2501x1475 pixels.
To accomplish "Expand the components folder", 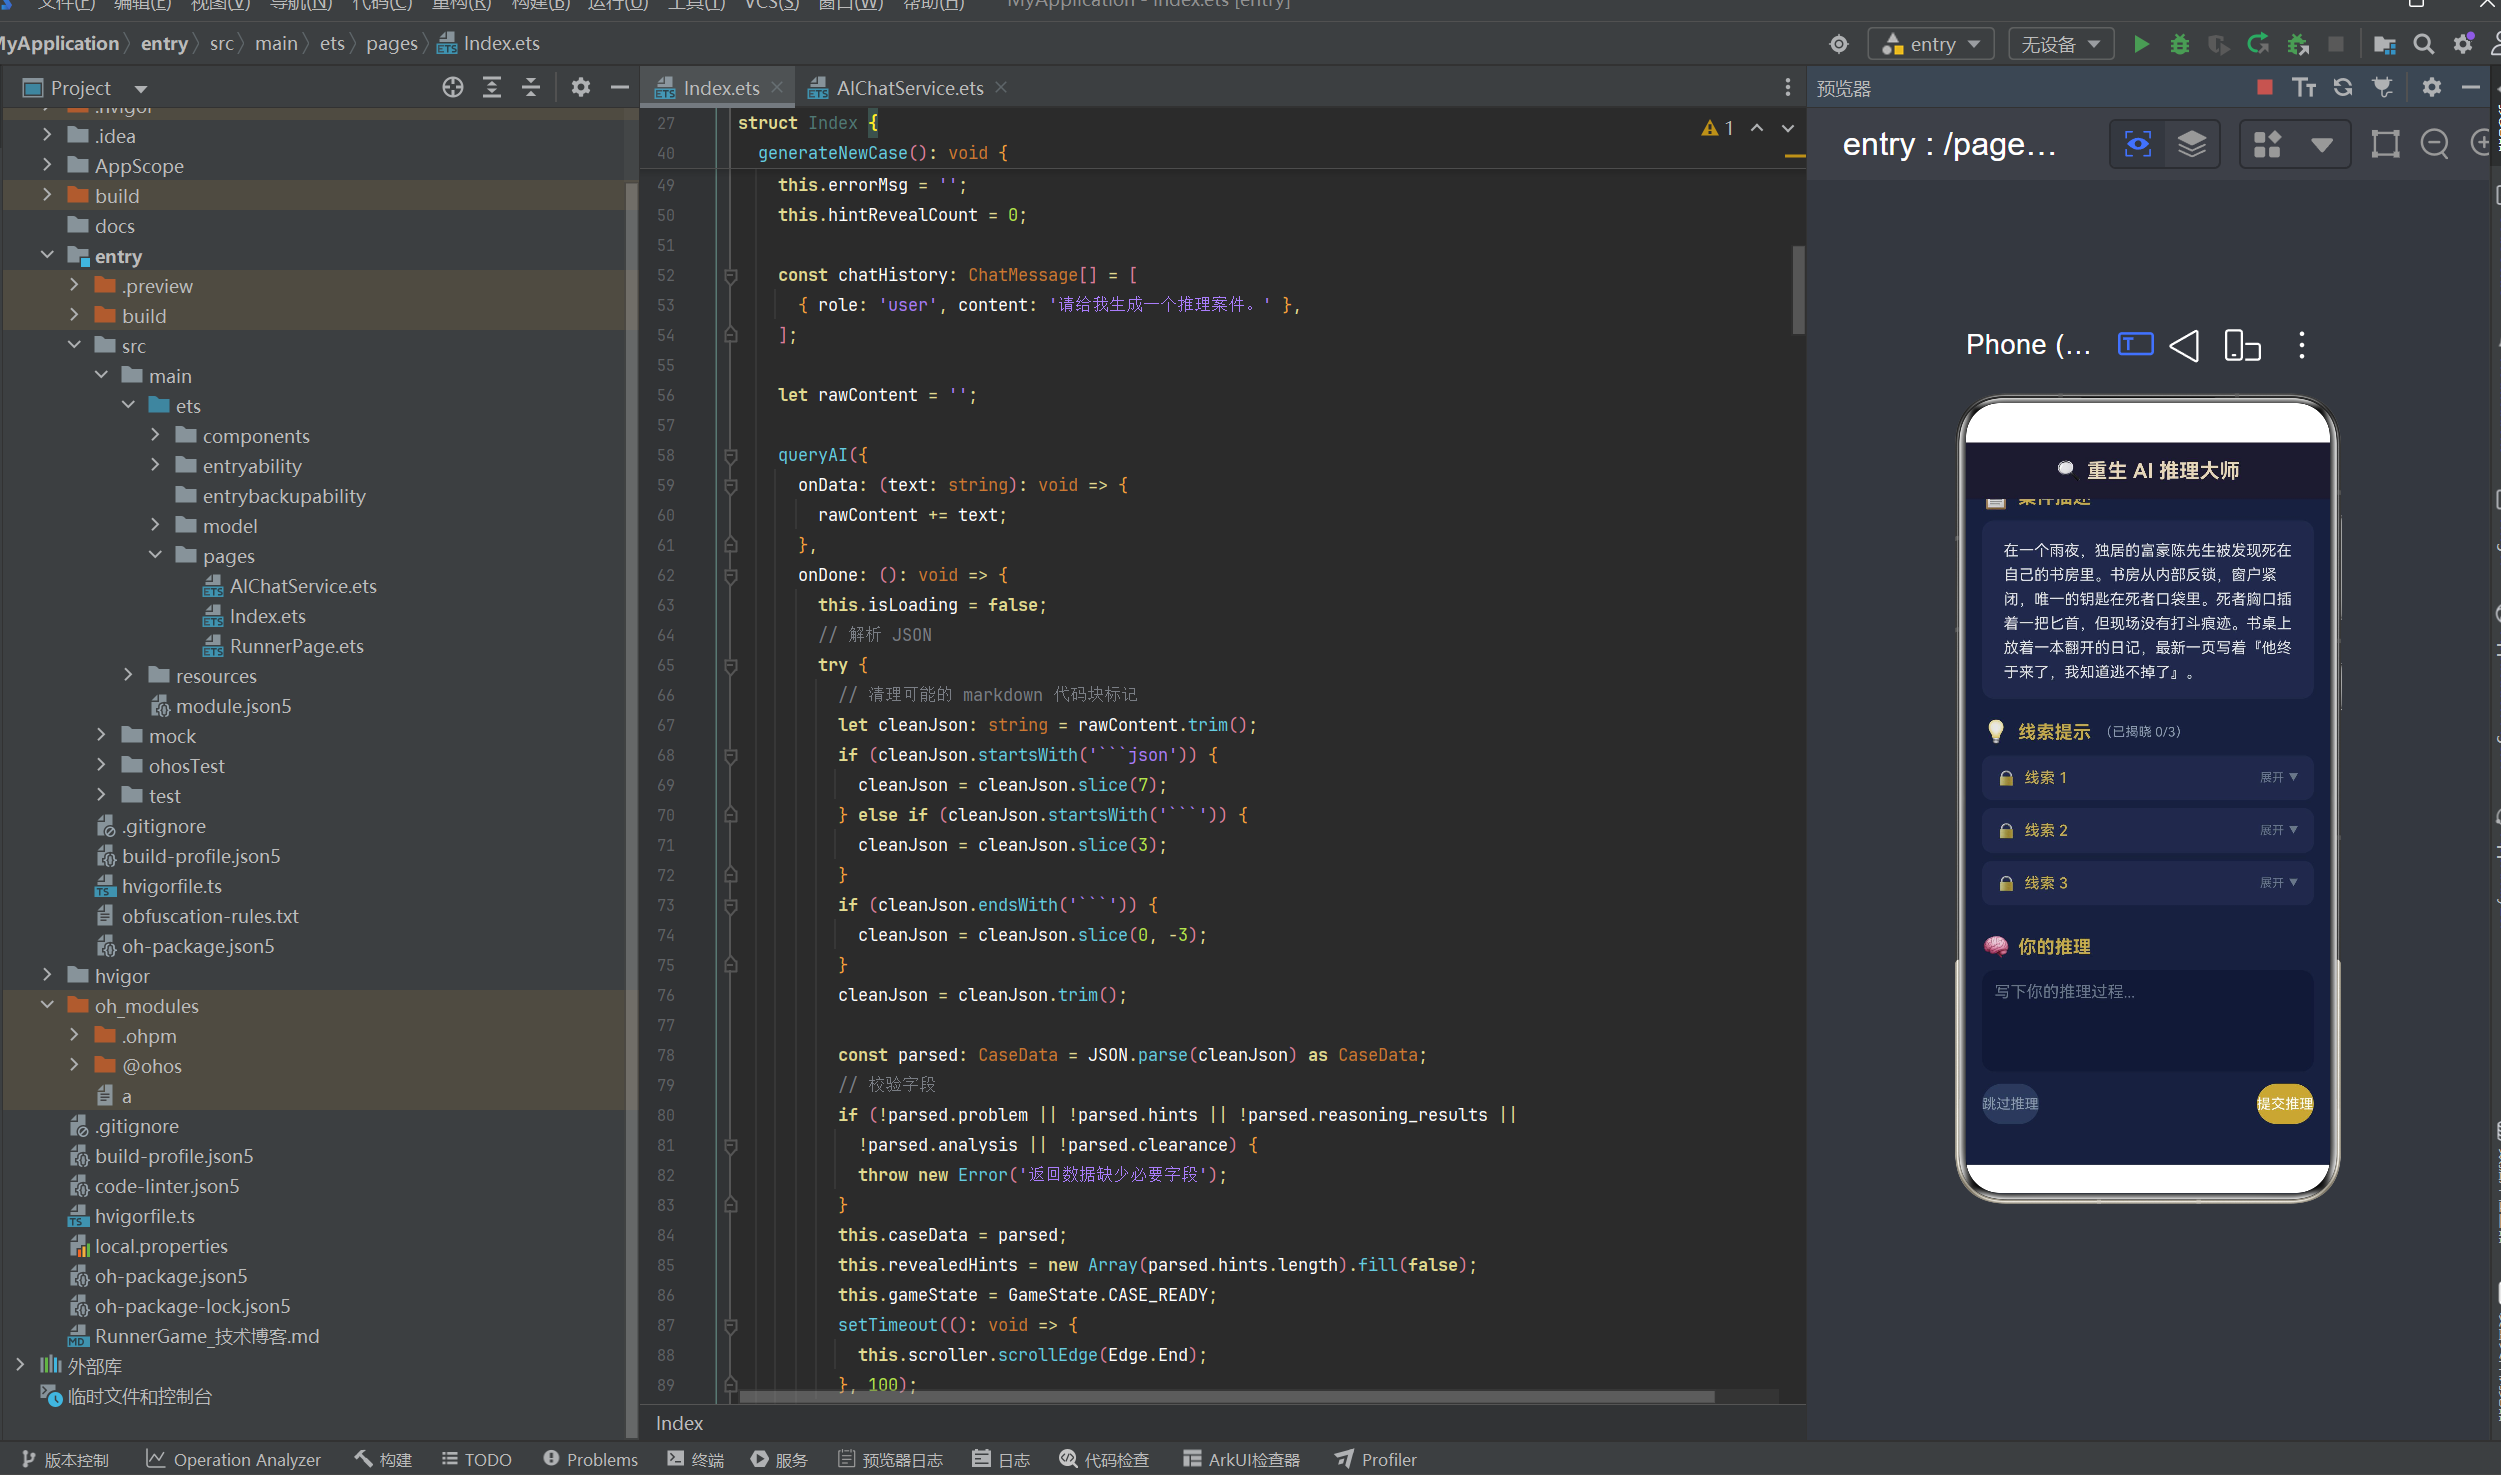I will (x=155, y=435).
